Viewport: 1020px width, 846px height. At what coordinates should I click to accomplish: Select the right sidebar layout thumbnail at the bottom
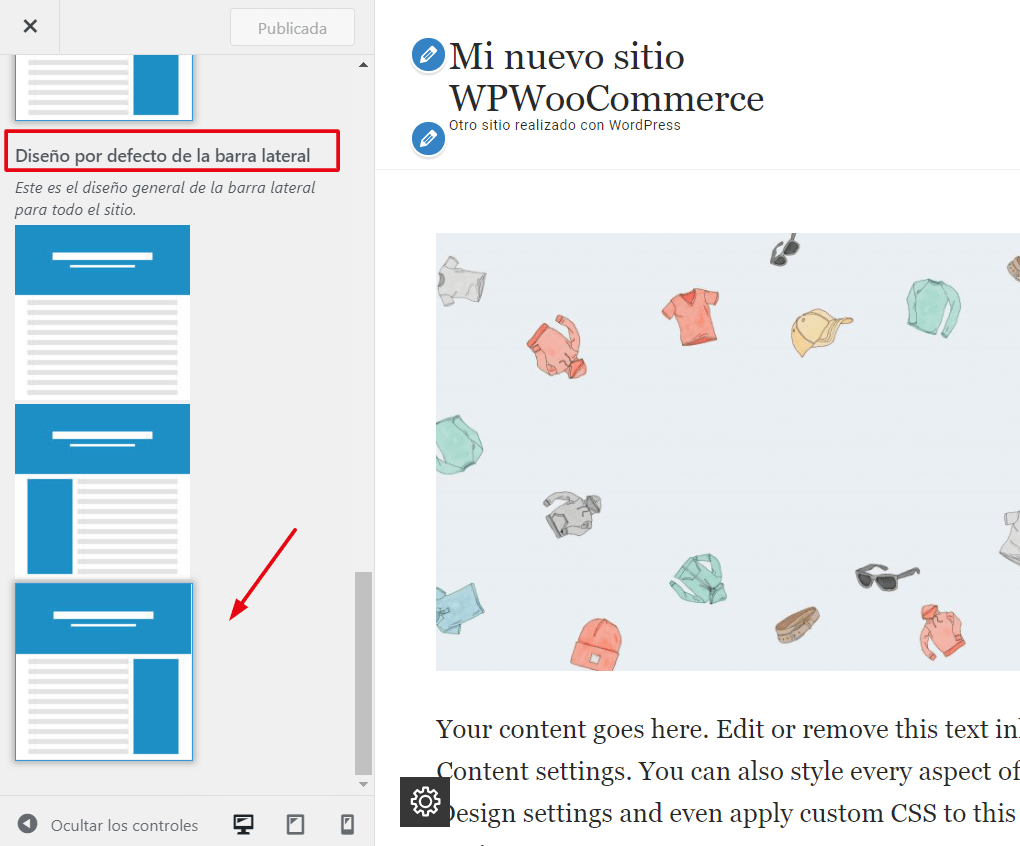click(103, 671)
